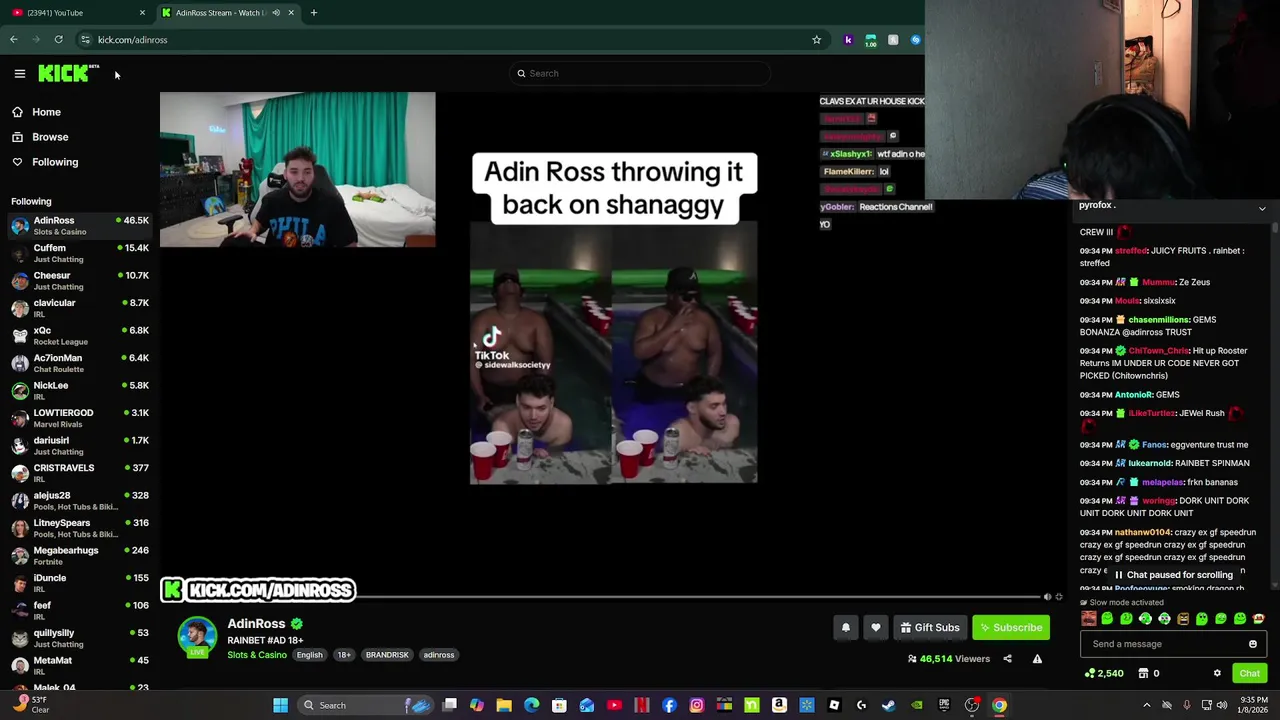Mute AdinRoss tab via speaker icon
This screenshot has width=1280, height=720.
pos(275,13)
